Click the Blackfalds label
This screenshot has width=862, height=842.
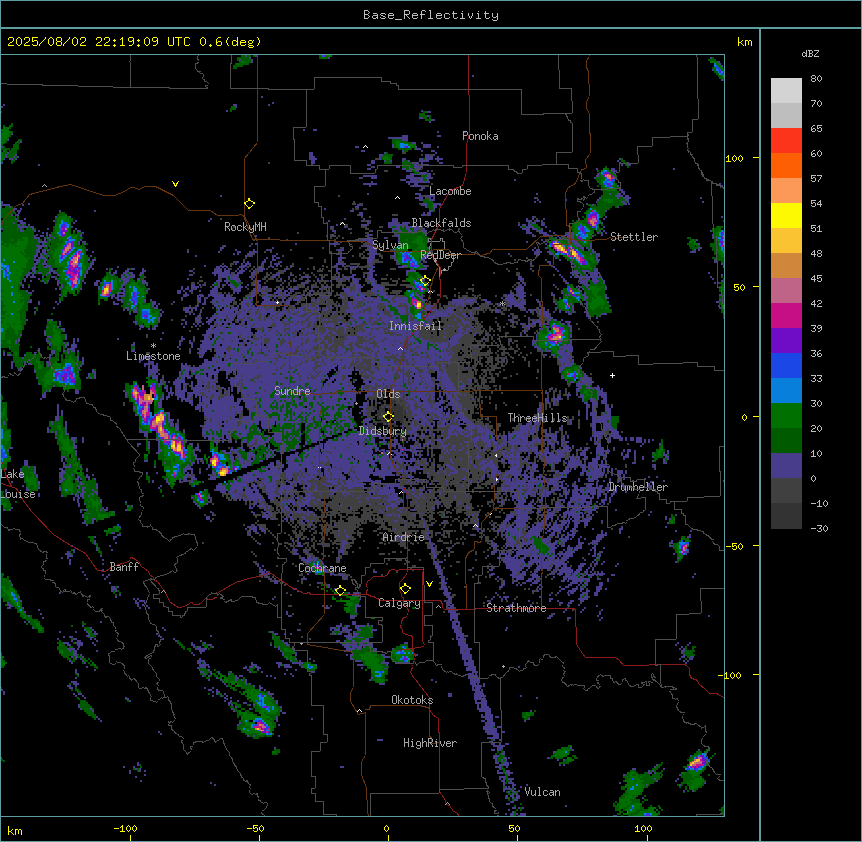(441, 223)
